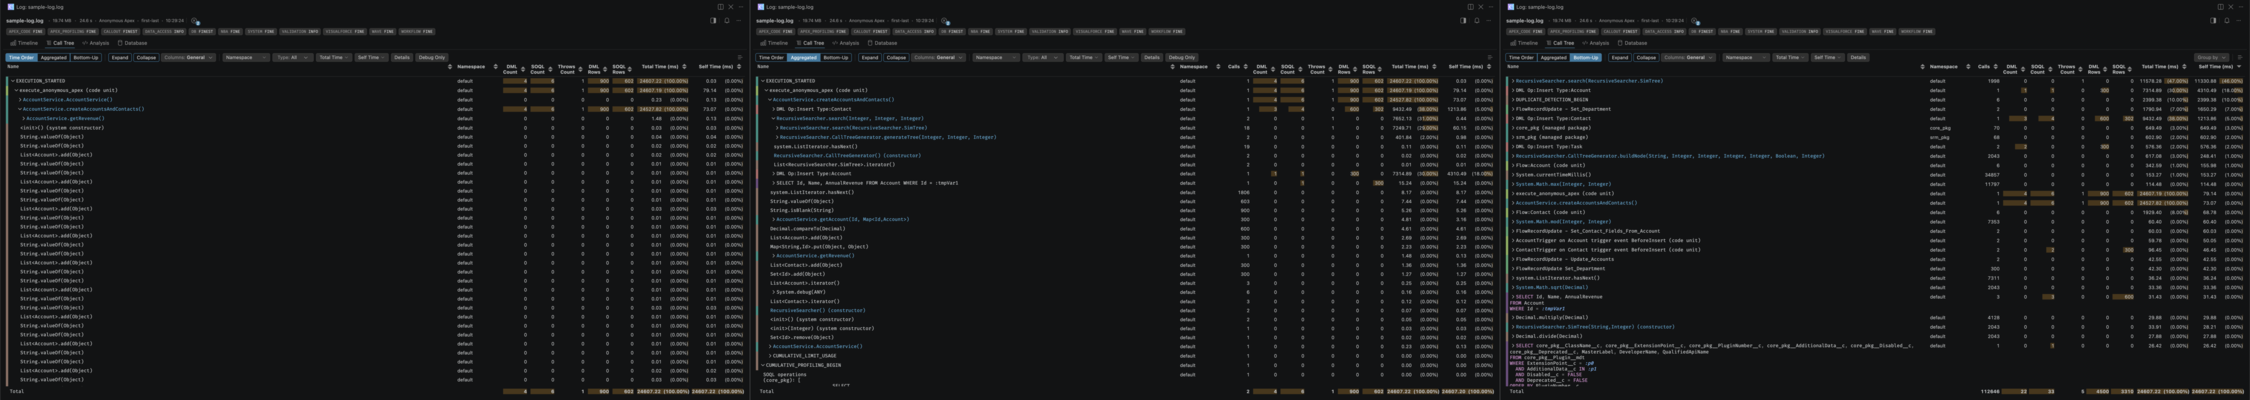Click the Expand button in the left pane
Screen dimensions: 2250x400
pos(120,57)
